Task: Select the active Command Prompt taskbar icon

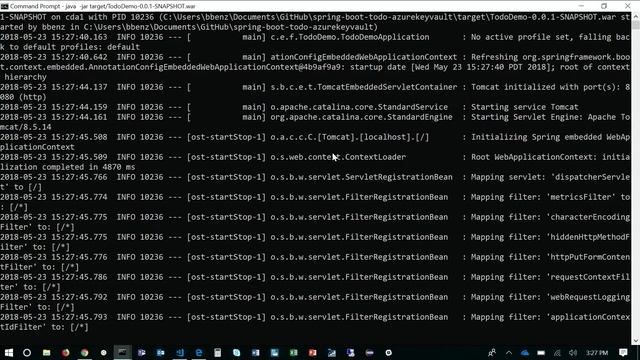Action: click(122, 353)
